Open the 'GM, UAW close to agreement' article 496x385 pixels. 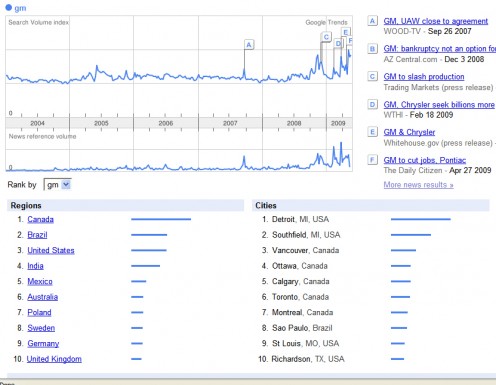(x=435, y=21)
